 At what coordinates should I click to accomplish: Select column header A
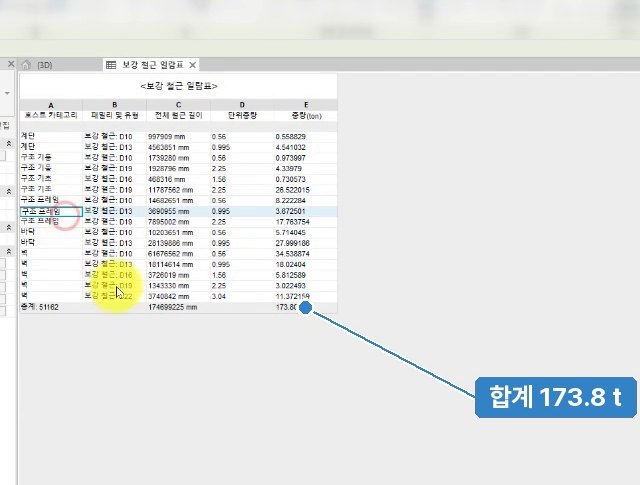click(x=51, y=105)
